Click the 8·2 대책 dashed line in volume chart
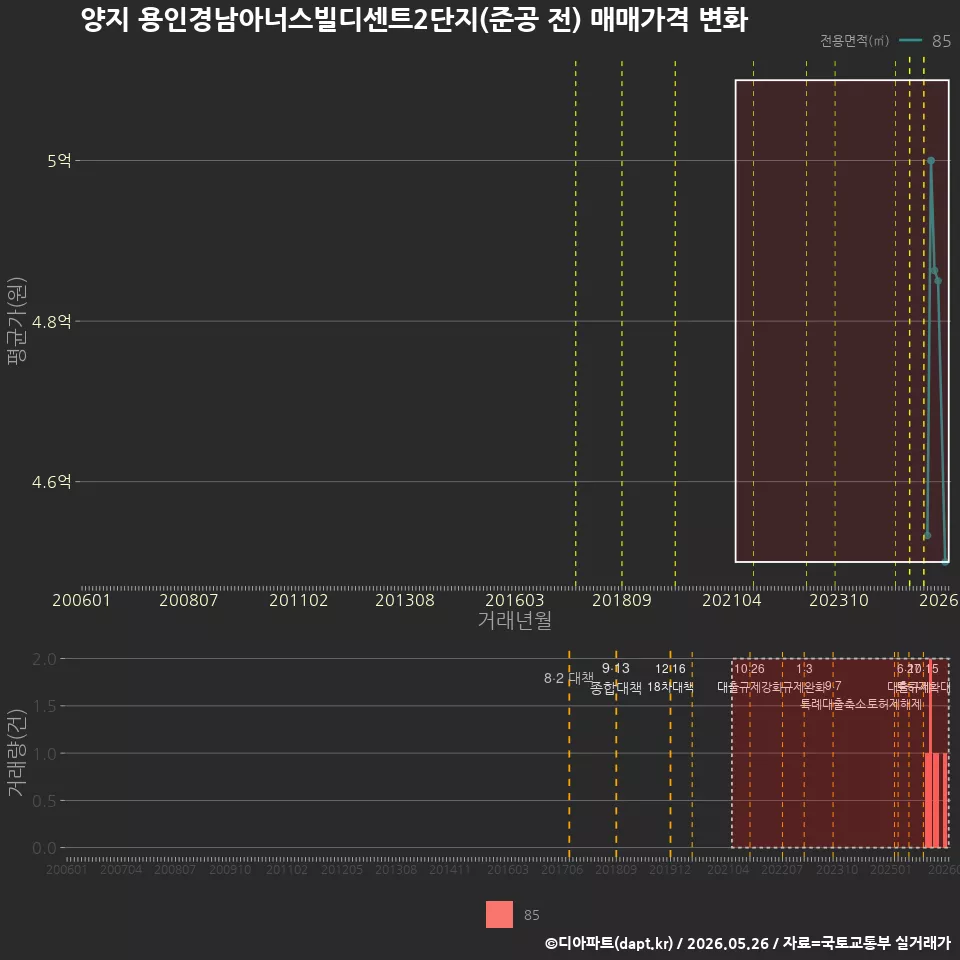The height and width of the screenshot is (960, 960). click(569, 754)
